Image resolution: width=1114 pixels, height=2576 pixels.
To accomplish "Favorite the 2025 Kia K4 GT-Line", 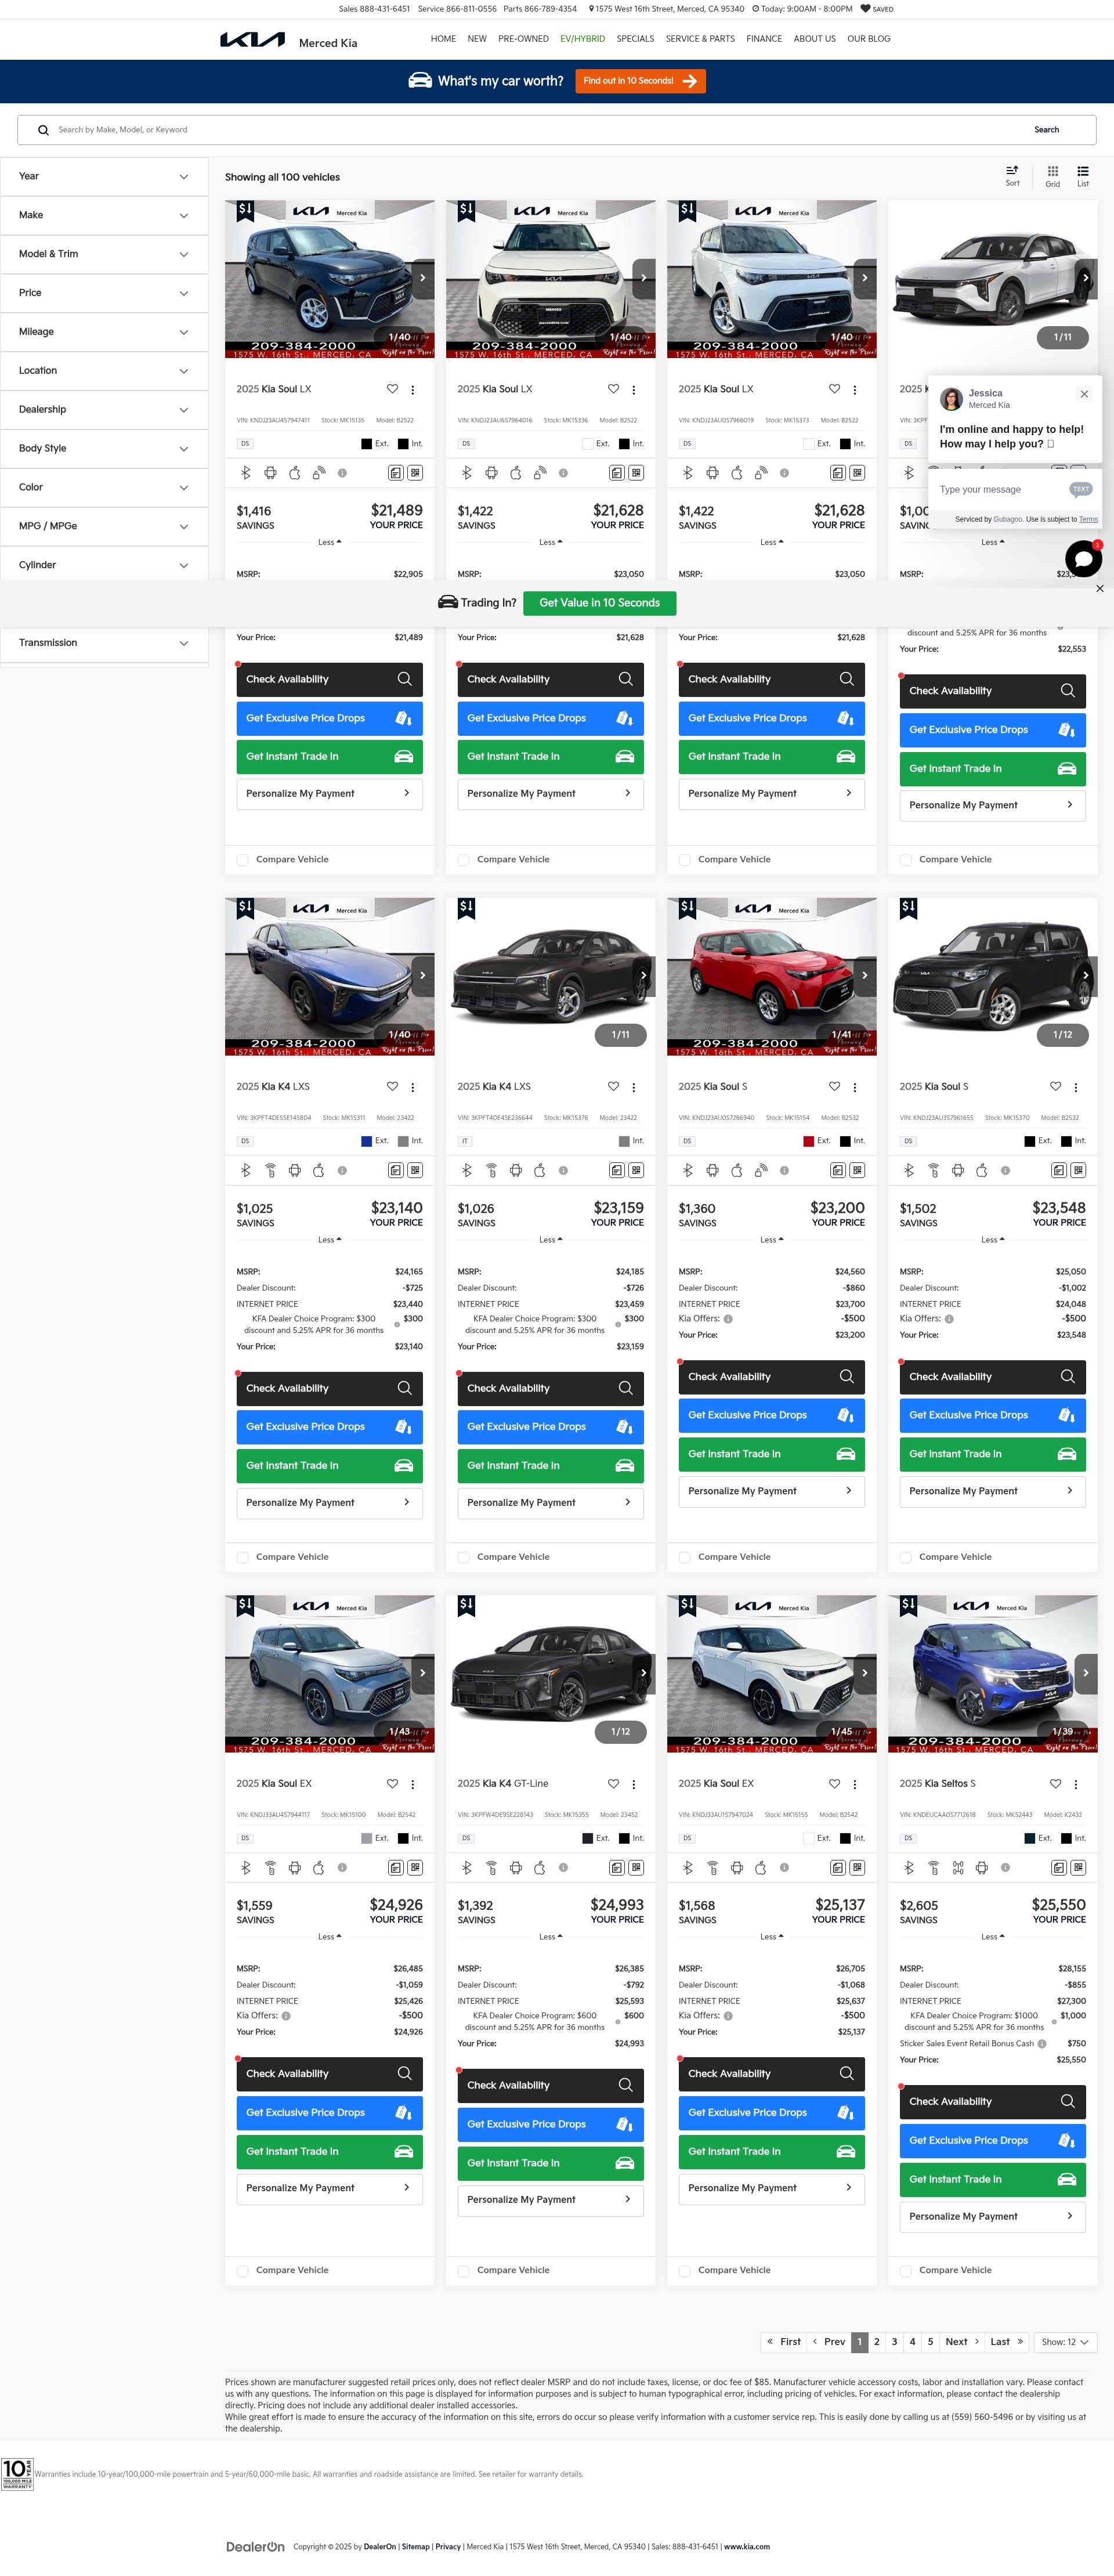I will (613, 1784).
